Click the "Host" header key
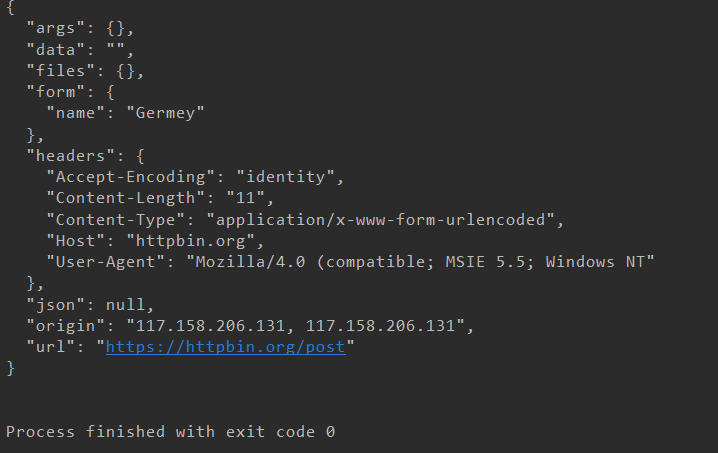Viewport: 718px width, 453px height. coord(76,241)
